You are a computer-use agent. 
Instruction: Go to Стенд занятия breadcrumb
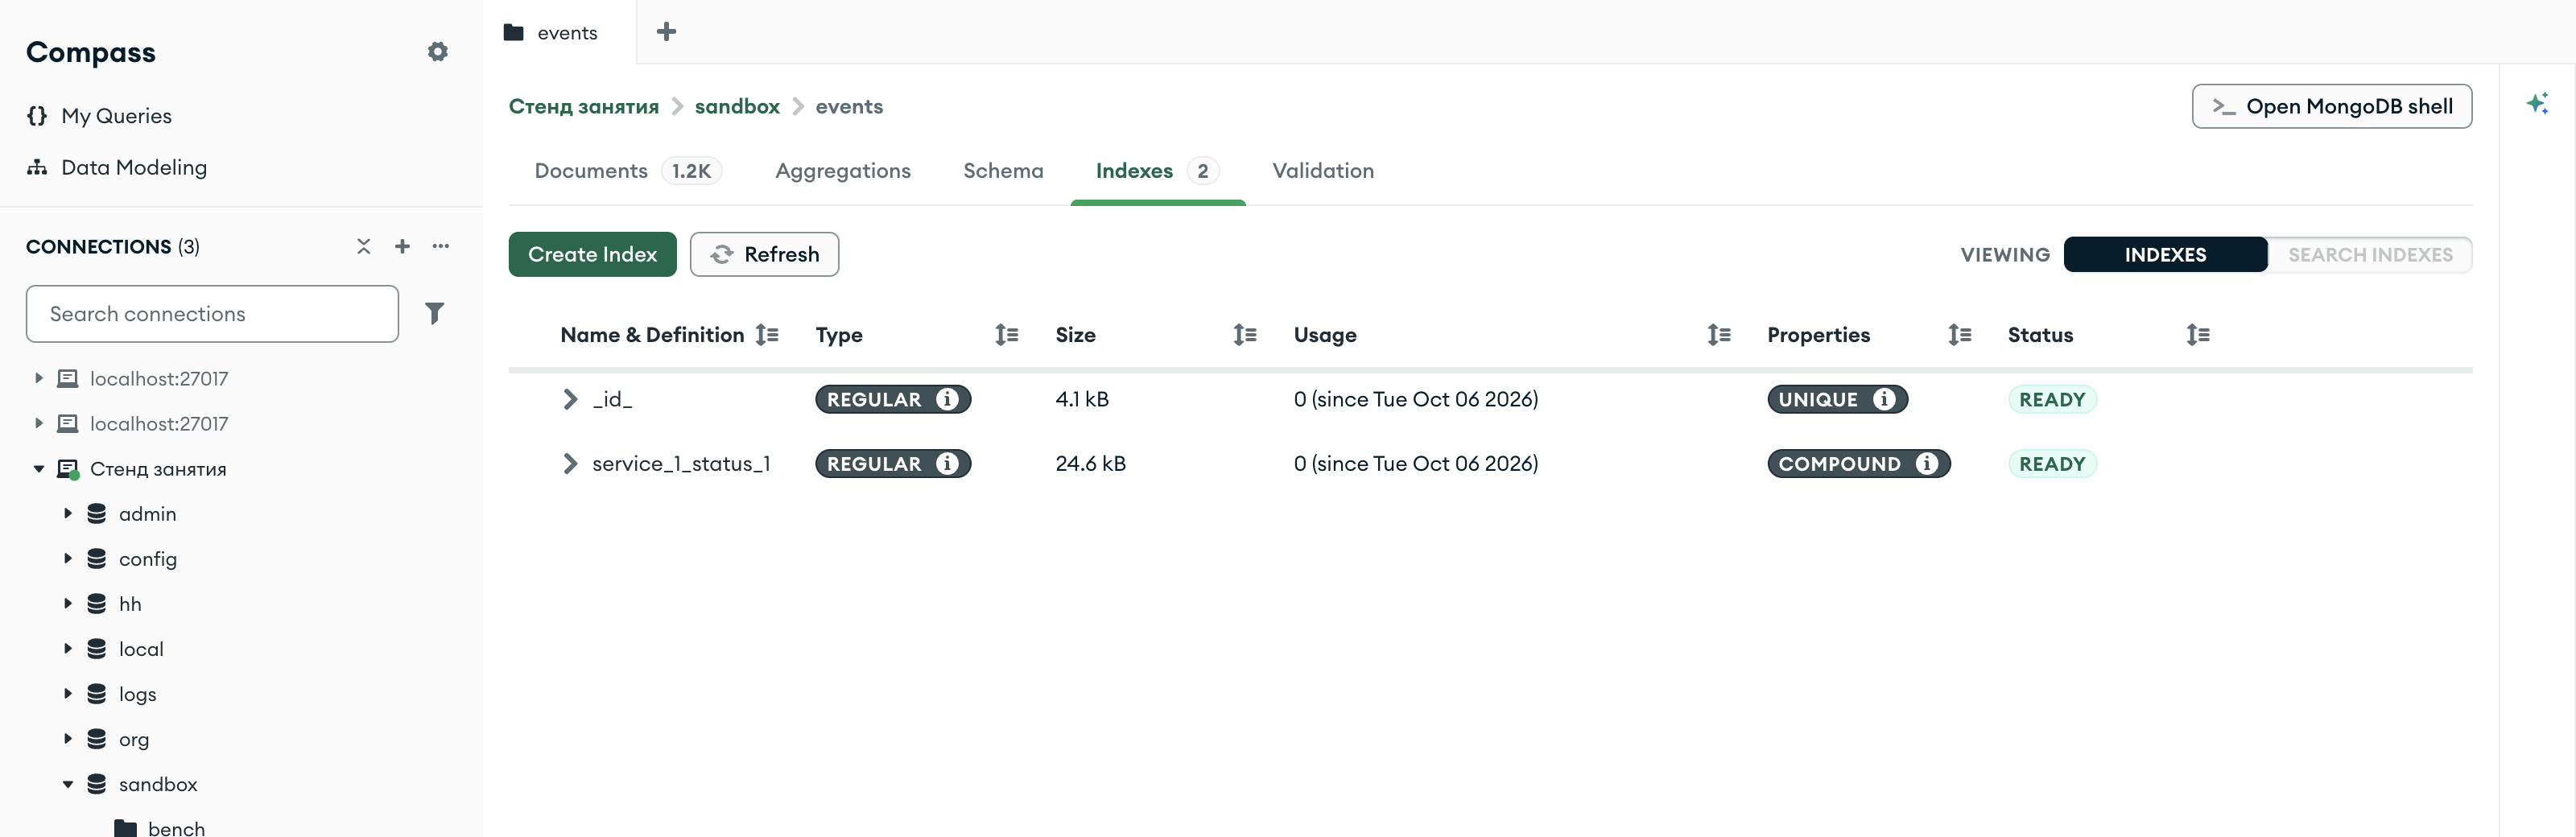[x=584, y=106]
